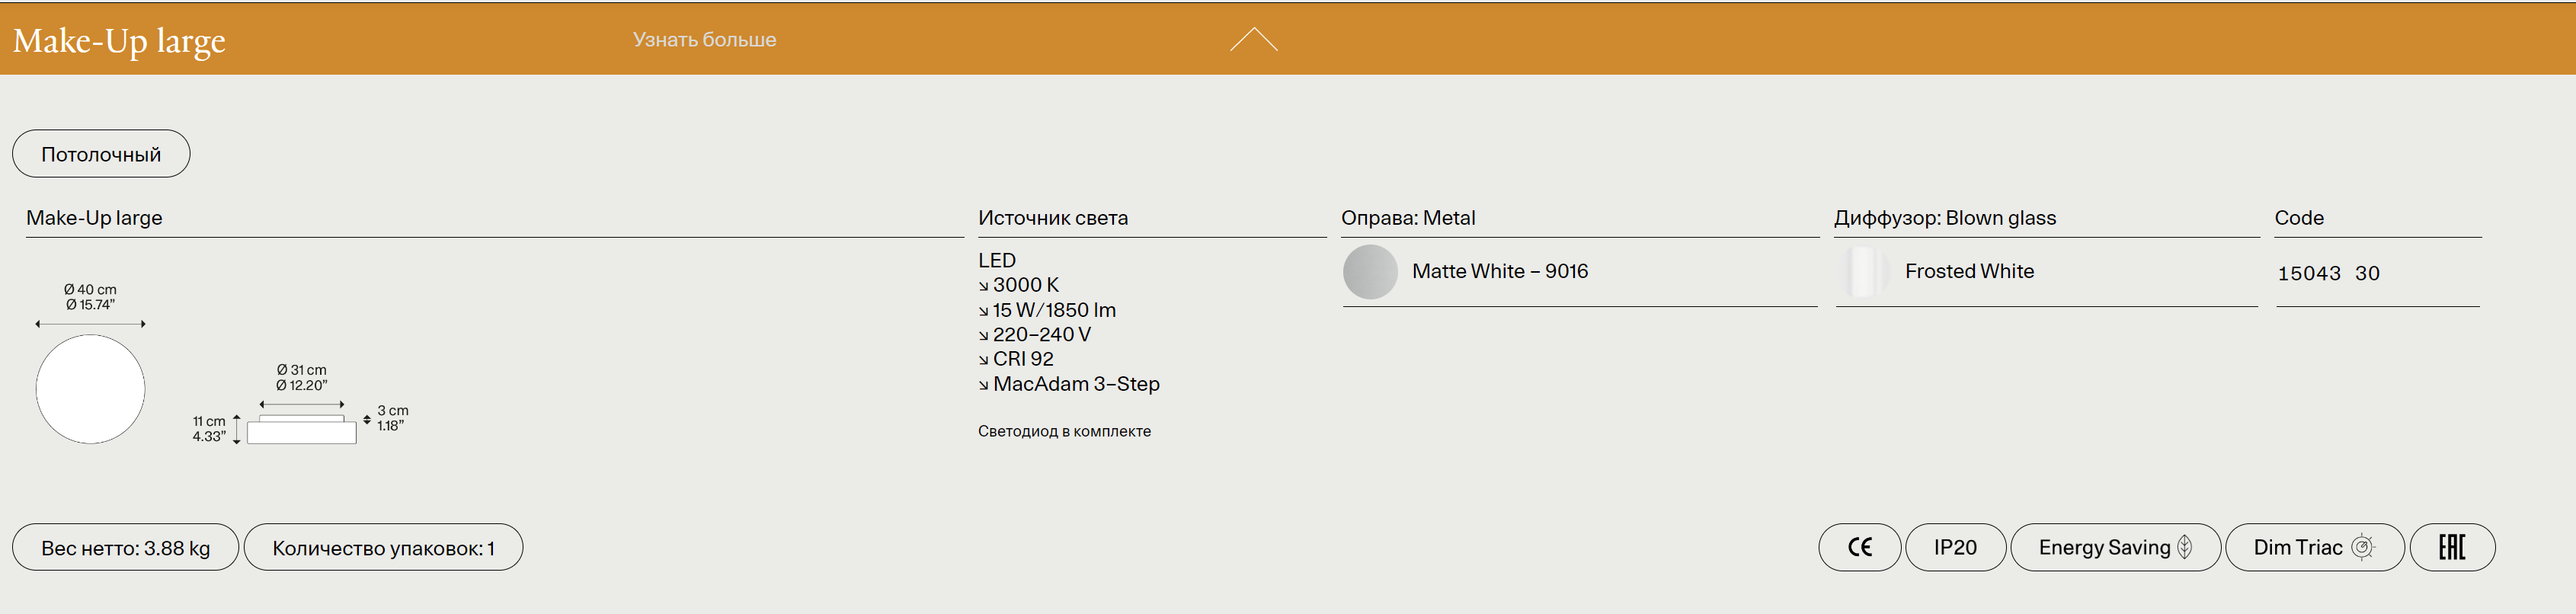The image size is (2576, 614).
Task: Click the IP20 protection rating badge
Action: tap(1955, 547)
